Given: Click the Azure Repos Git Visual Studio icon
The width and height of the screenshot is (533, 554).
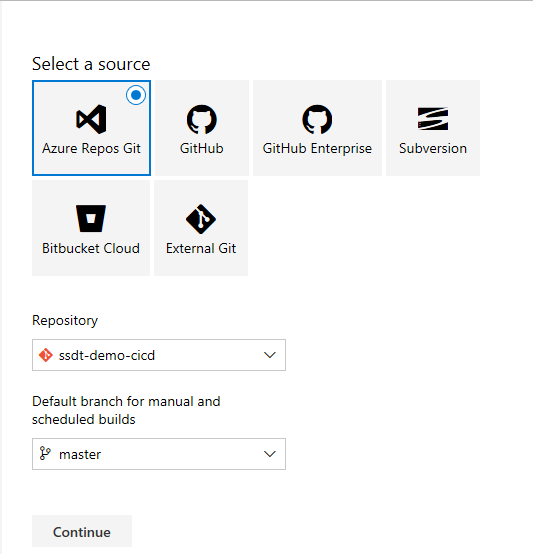Looking at the screenshot, I should tap(91, 119).
